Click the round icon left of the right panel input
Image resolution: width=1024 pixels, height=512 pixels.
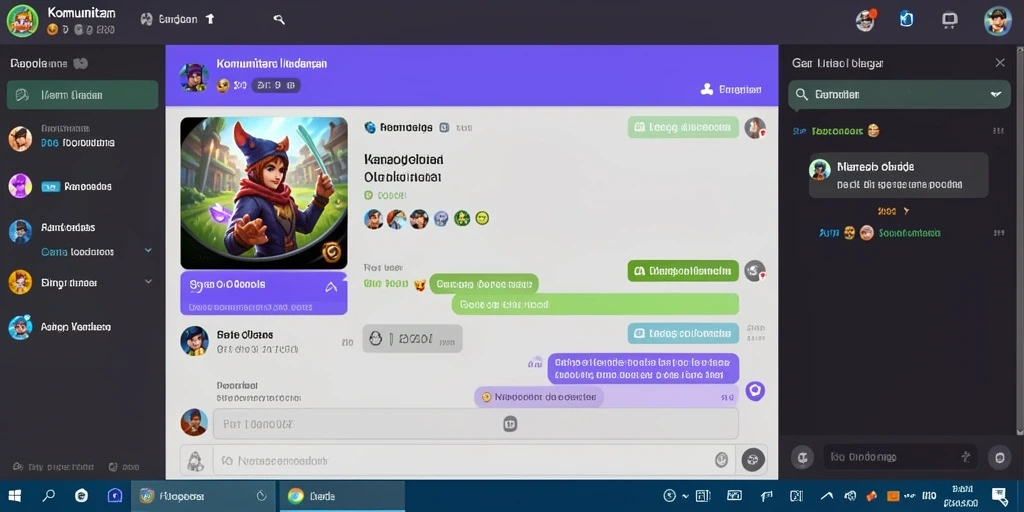point(803,457)
